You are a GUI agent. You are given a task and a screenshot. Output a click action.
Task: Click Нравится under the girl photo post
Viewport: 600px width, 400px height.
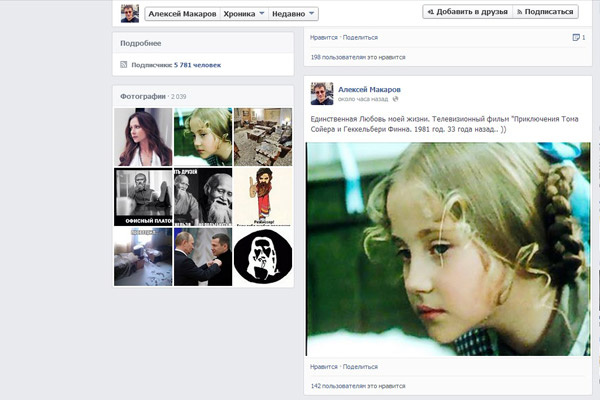pyautogui.click(x=324, y=367)
